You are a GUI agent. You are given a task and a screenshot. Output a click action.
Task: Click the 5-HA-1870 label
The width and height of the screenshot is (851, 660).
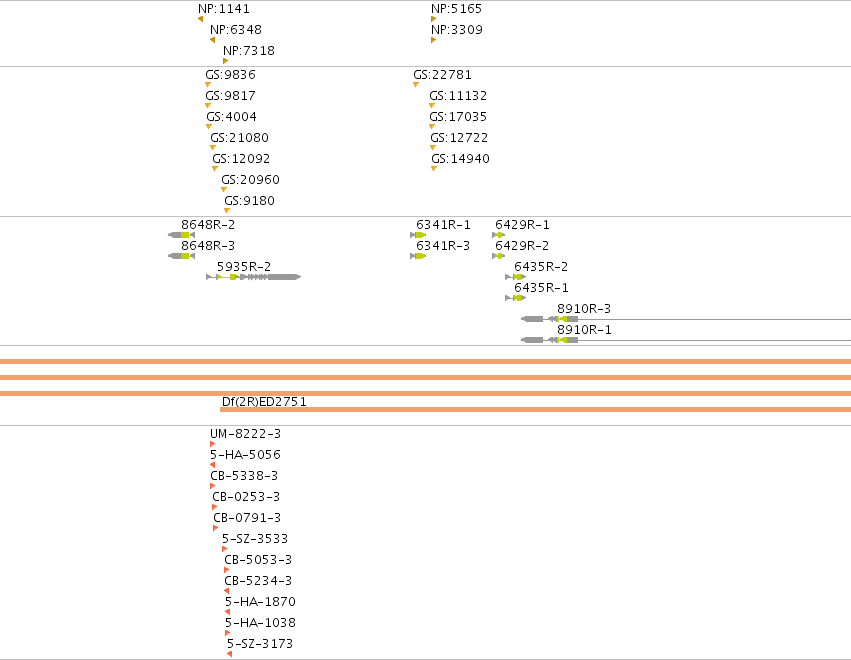click(x=261, y=602)
